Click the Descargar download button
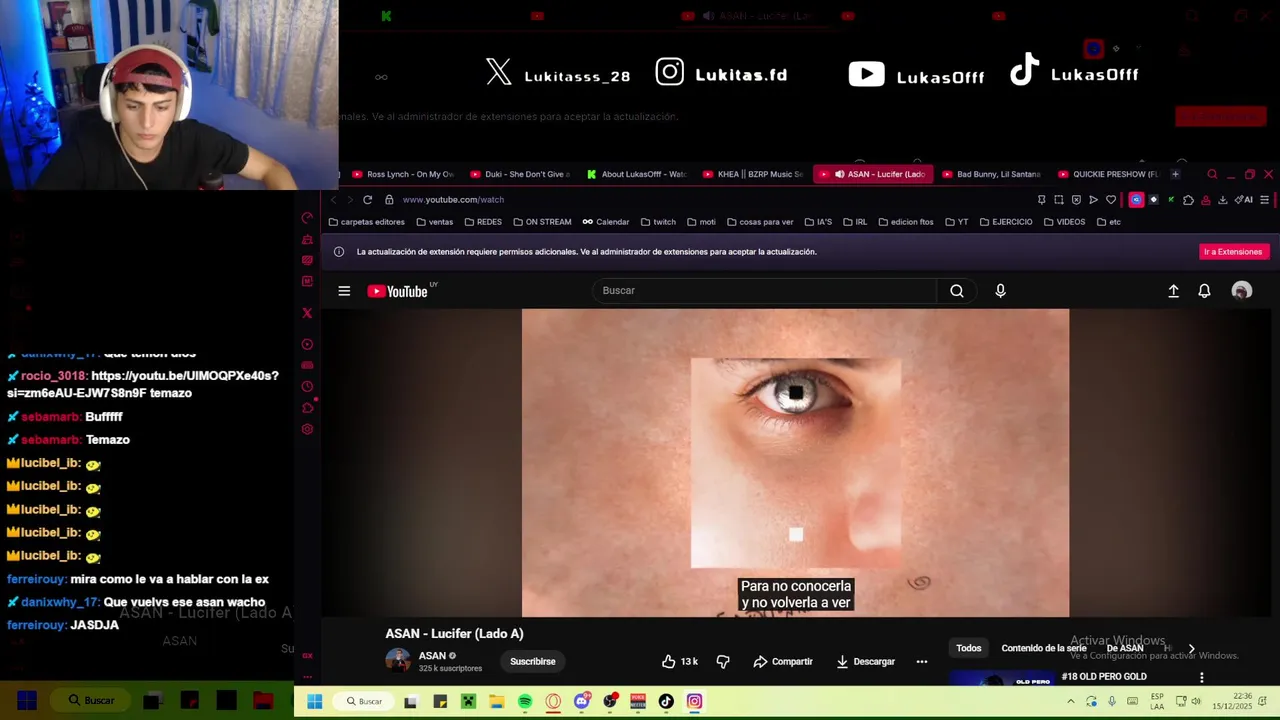This screenshot has width=1280, height=720. tap(865, 661)
